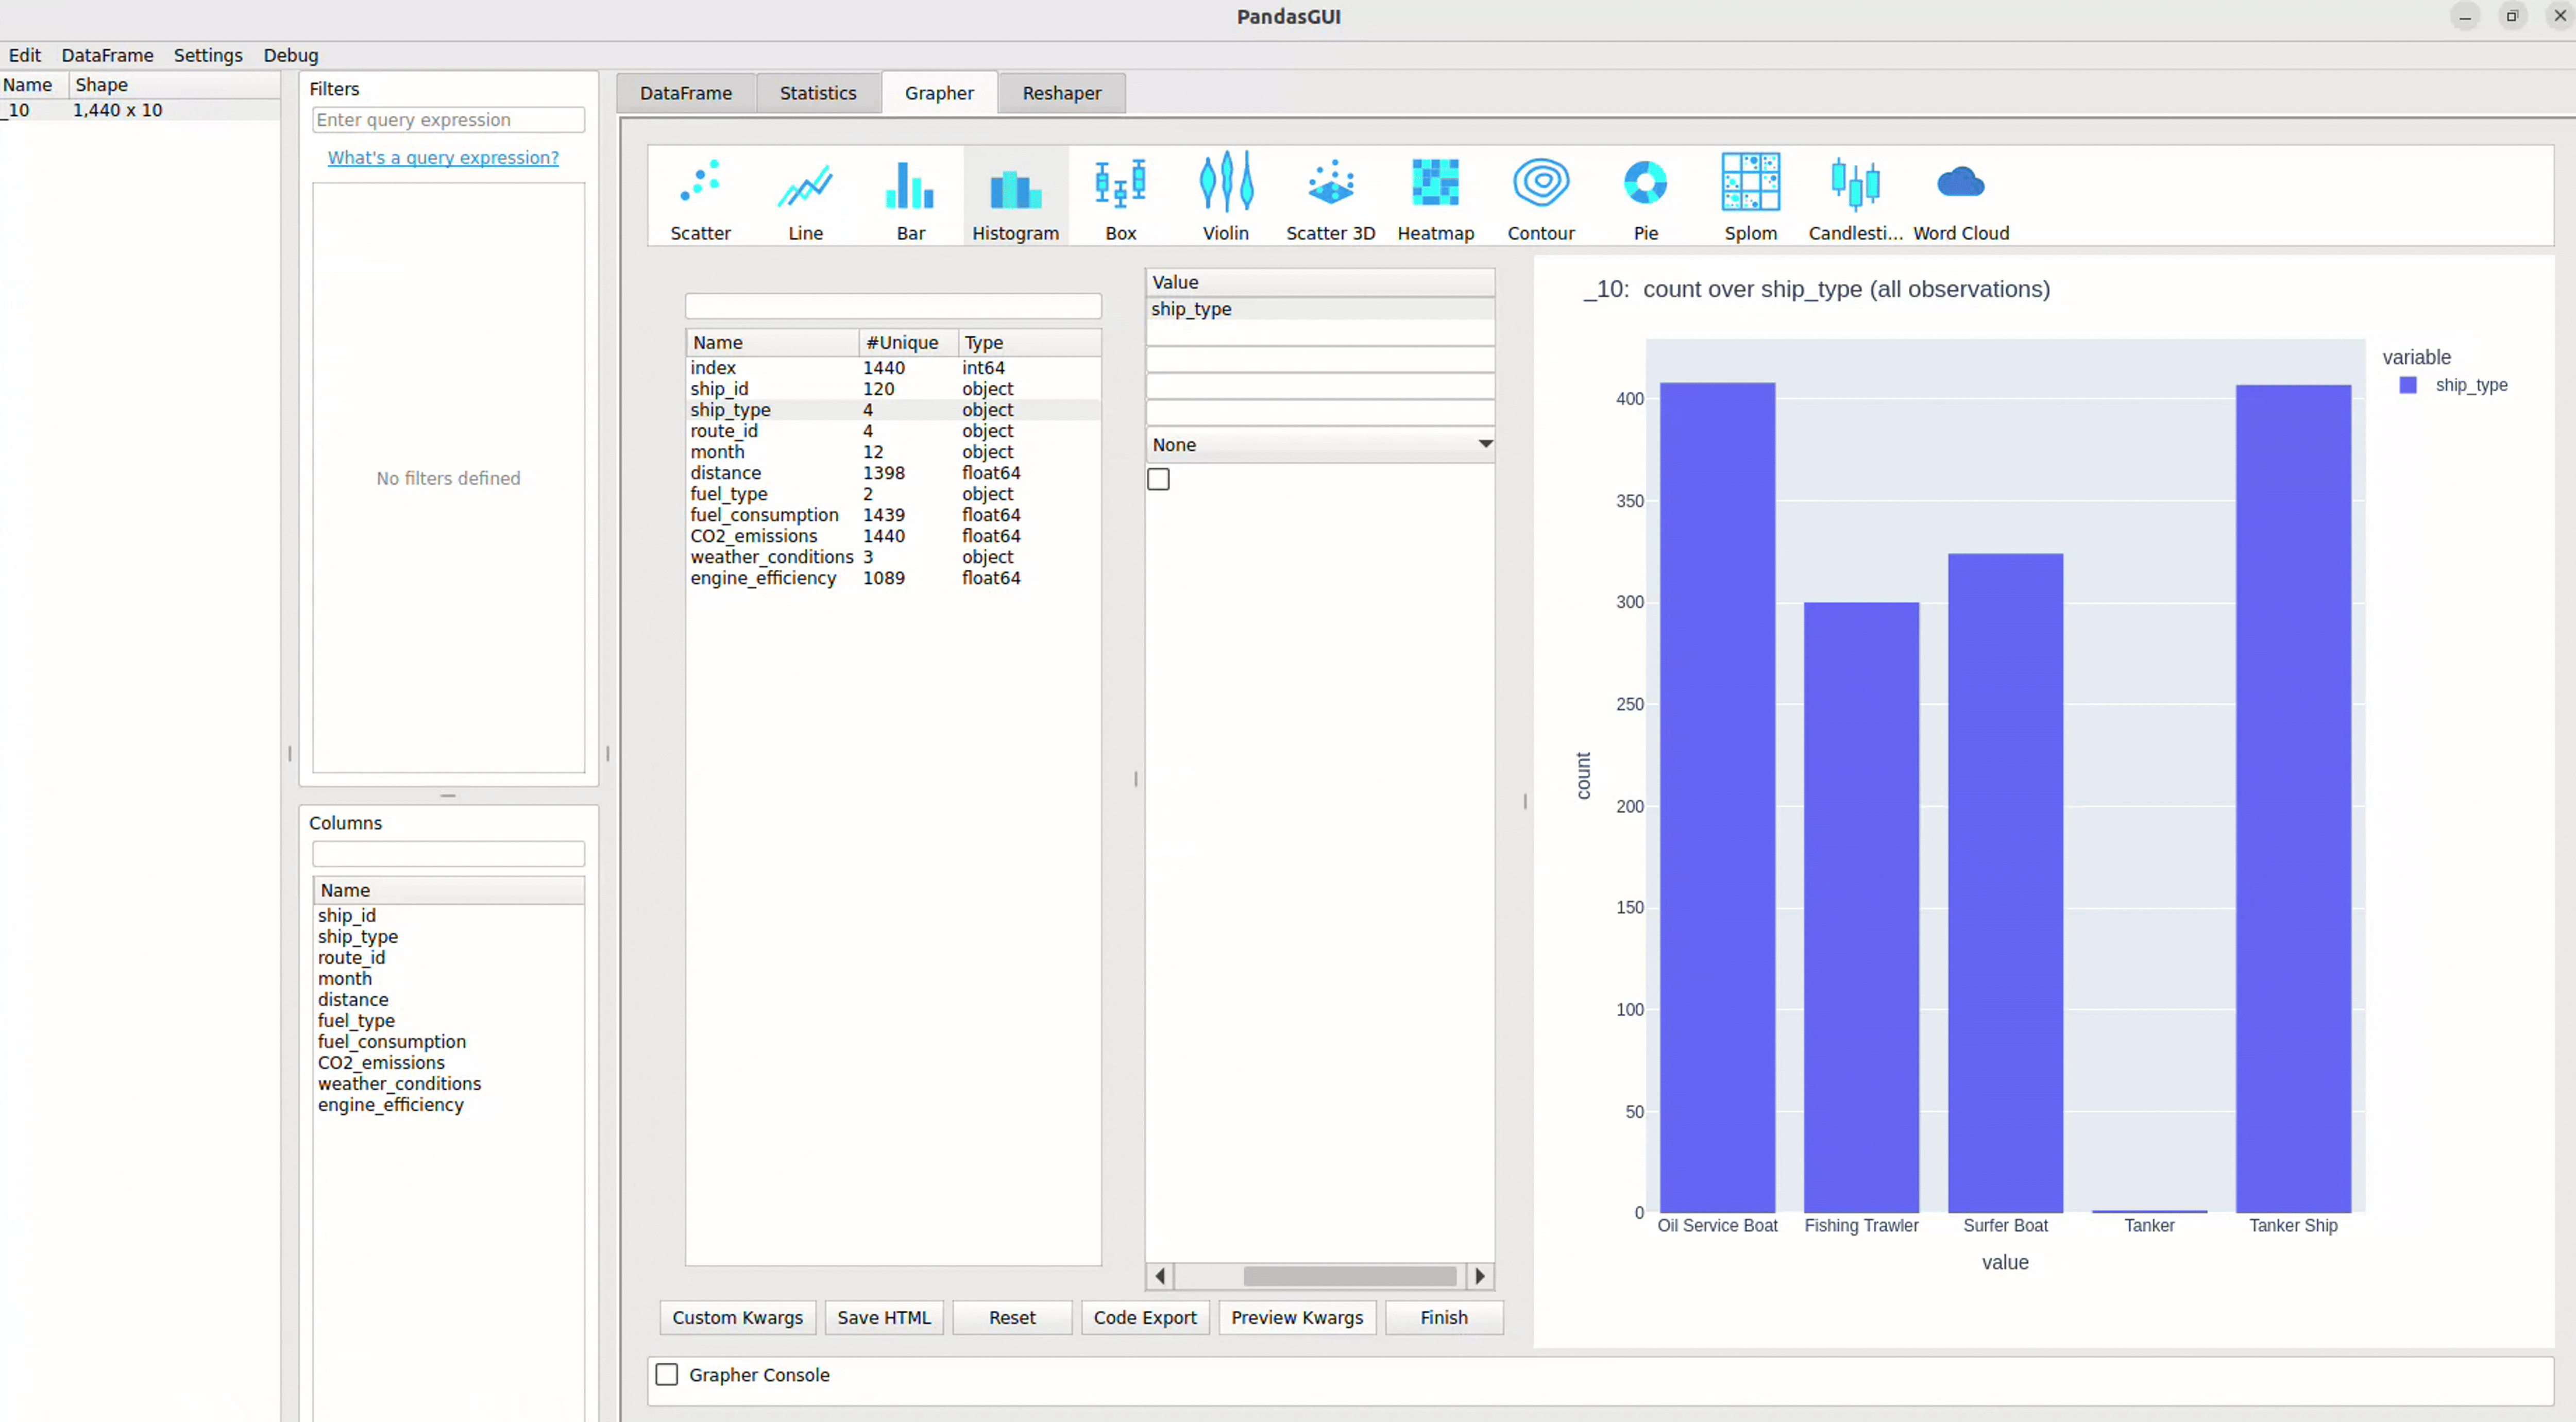Click the Surfer Boat bar in chart
Viewport: 2576px width, 1422px height.
(x=2005, y=883)
